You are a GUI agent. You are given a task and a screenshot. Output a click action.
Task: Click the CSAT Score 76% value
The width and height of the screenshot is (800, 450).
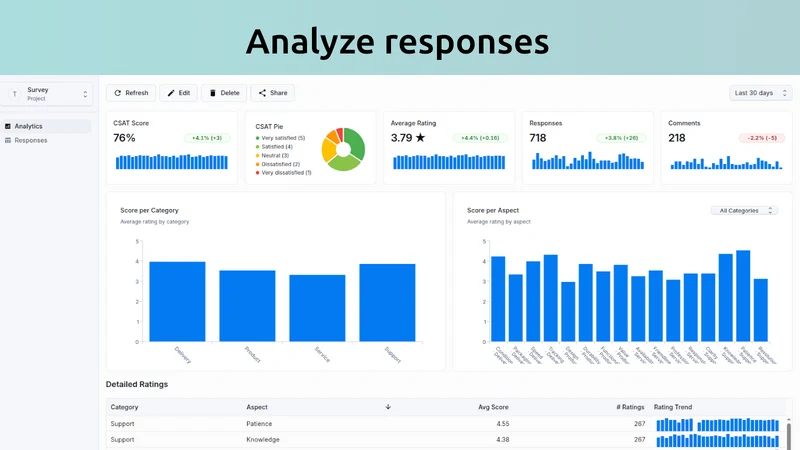(x=124, y=138)
